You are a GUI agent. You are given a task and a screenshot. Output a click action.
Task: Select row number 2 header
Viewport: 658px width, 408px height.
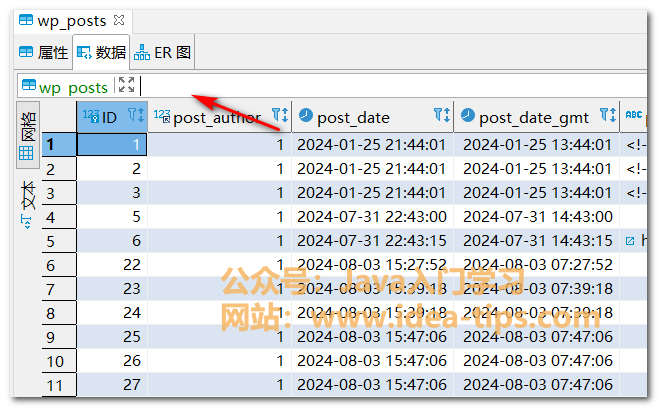[x=59, y=169]
